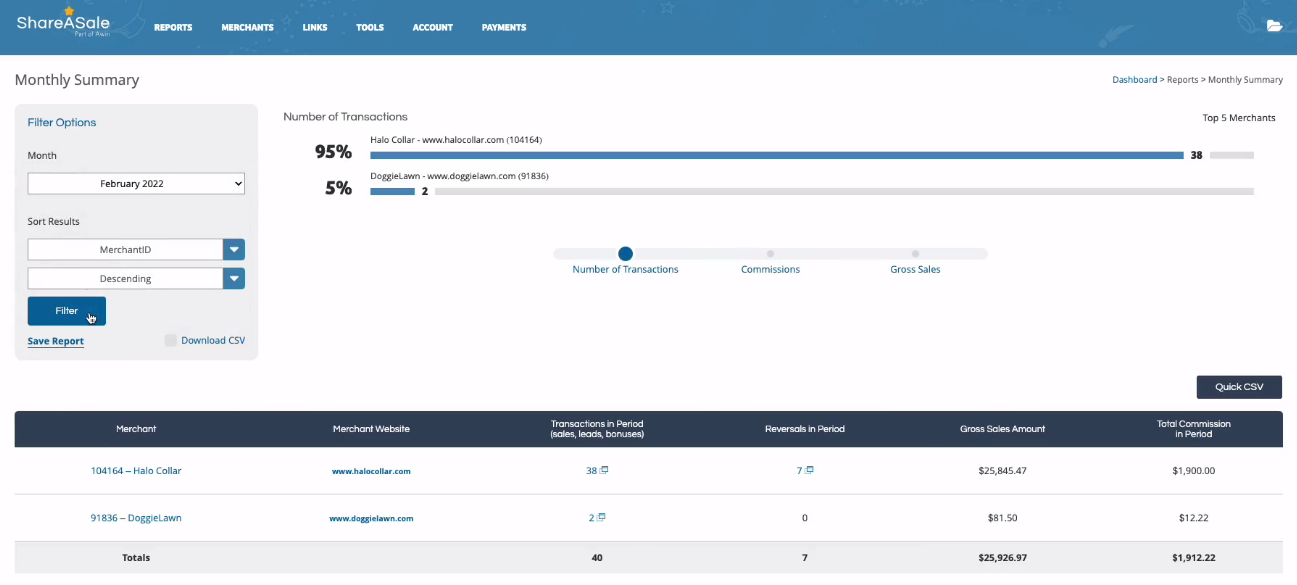The image size is (1297, 585).
Task: Click the 2 transactions count link
Action: (x=592, y=518)
